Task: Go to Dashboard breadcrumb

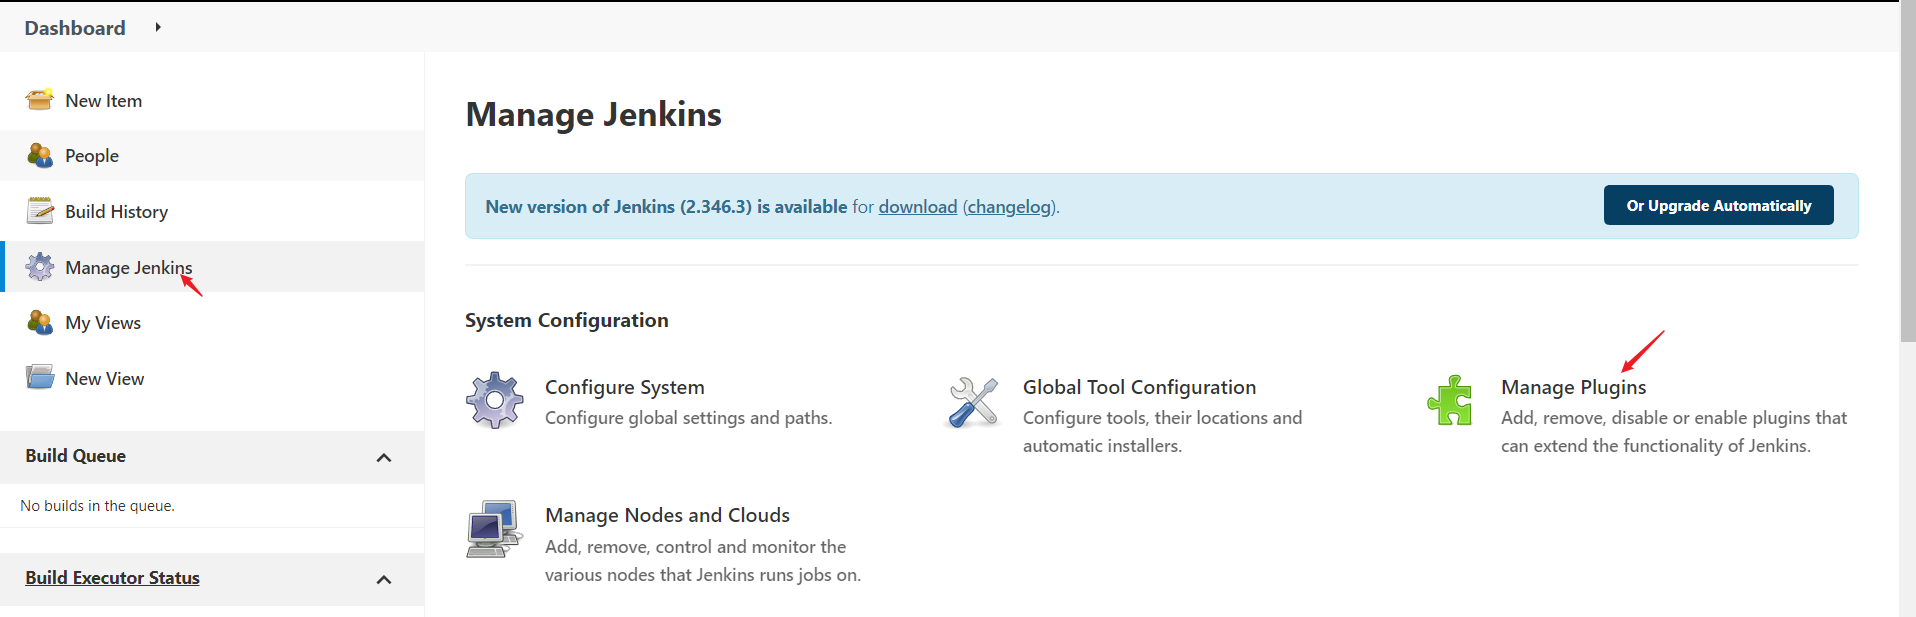Action: point(75,28)
